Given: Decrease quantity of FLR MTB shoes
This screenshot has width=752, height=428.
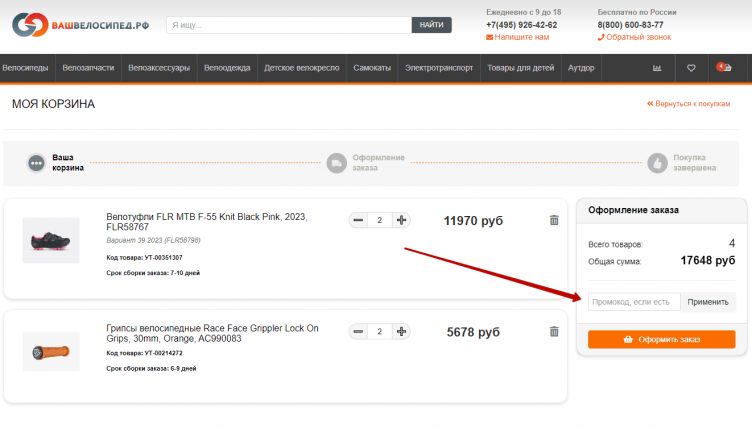Looking at the screenshot, I should [x=358, y=220].
